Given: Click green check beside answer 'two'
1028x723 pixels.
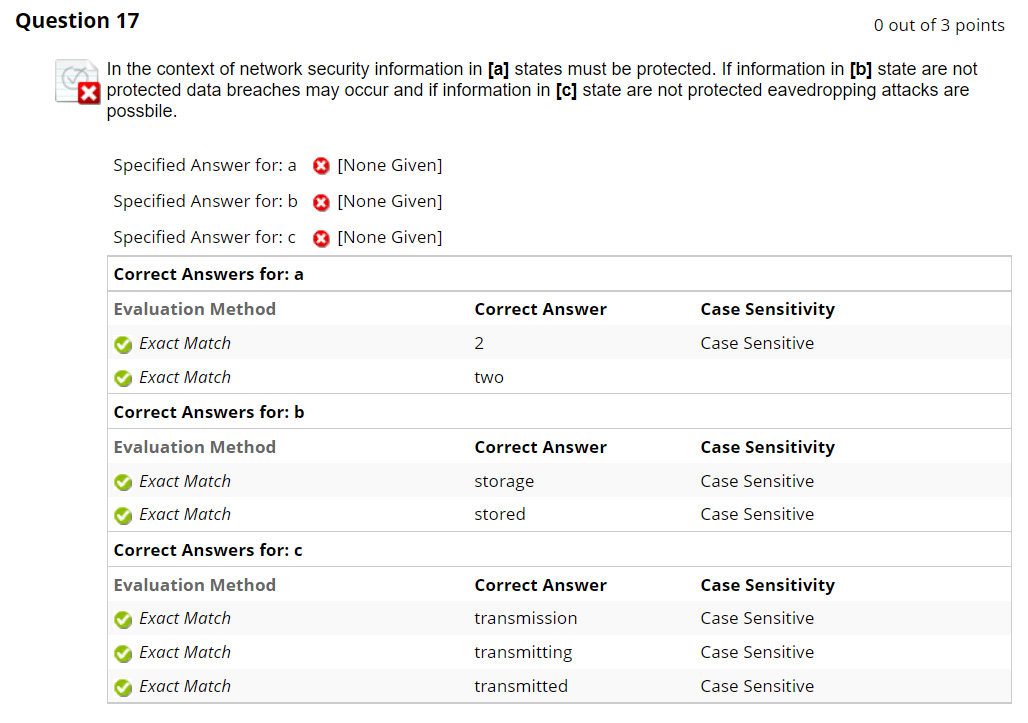Looking at the screenshot, I should click(x=123, y=378).
